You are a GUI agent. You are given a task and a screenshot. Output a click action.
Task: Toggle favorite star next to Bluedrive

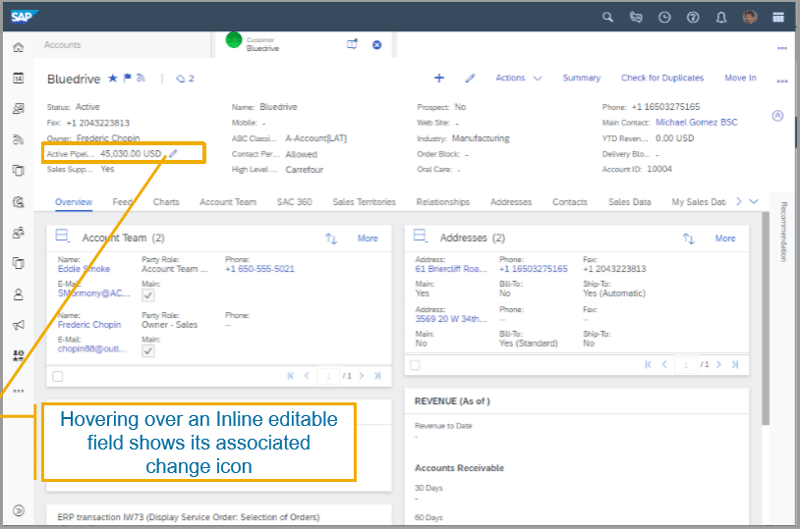pos(113,78)
